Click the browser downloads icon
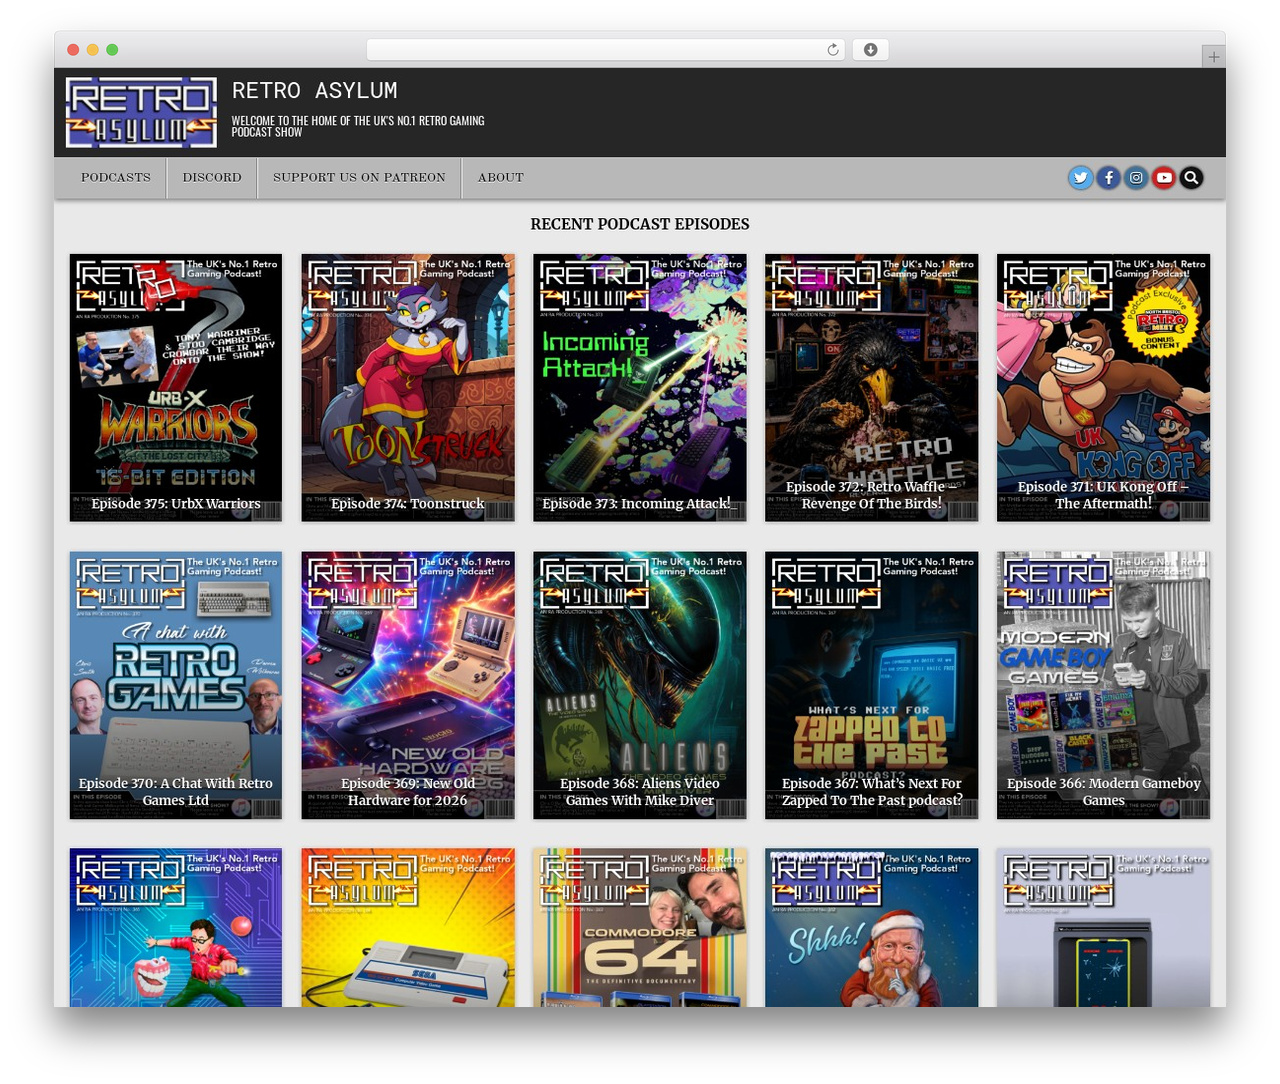The height and width of the screenshot is (1084, 1280). (870, 49)
